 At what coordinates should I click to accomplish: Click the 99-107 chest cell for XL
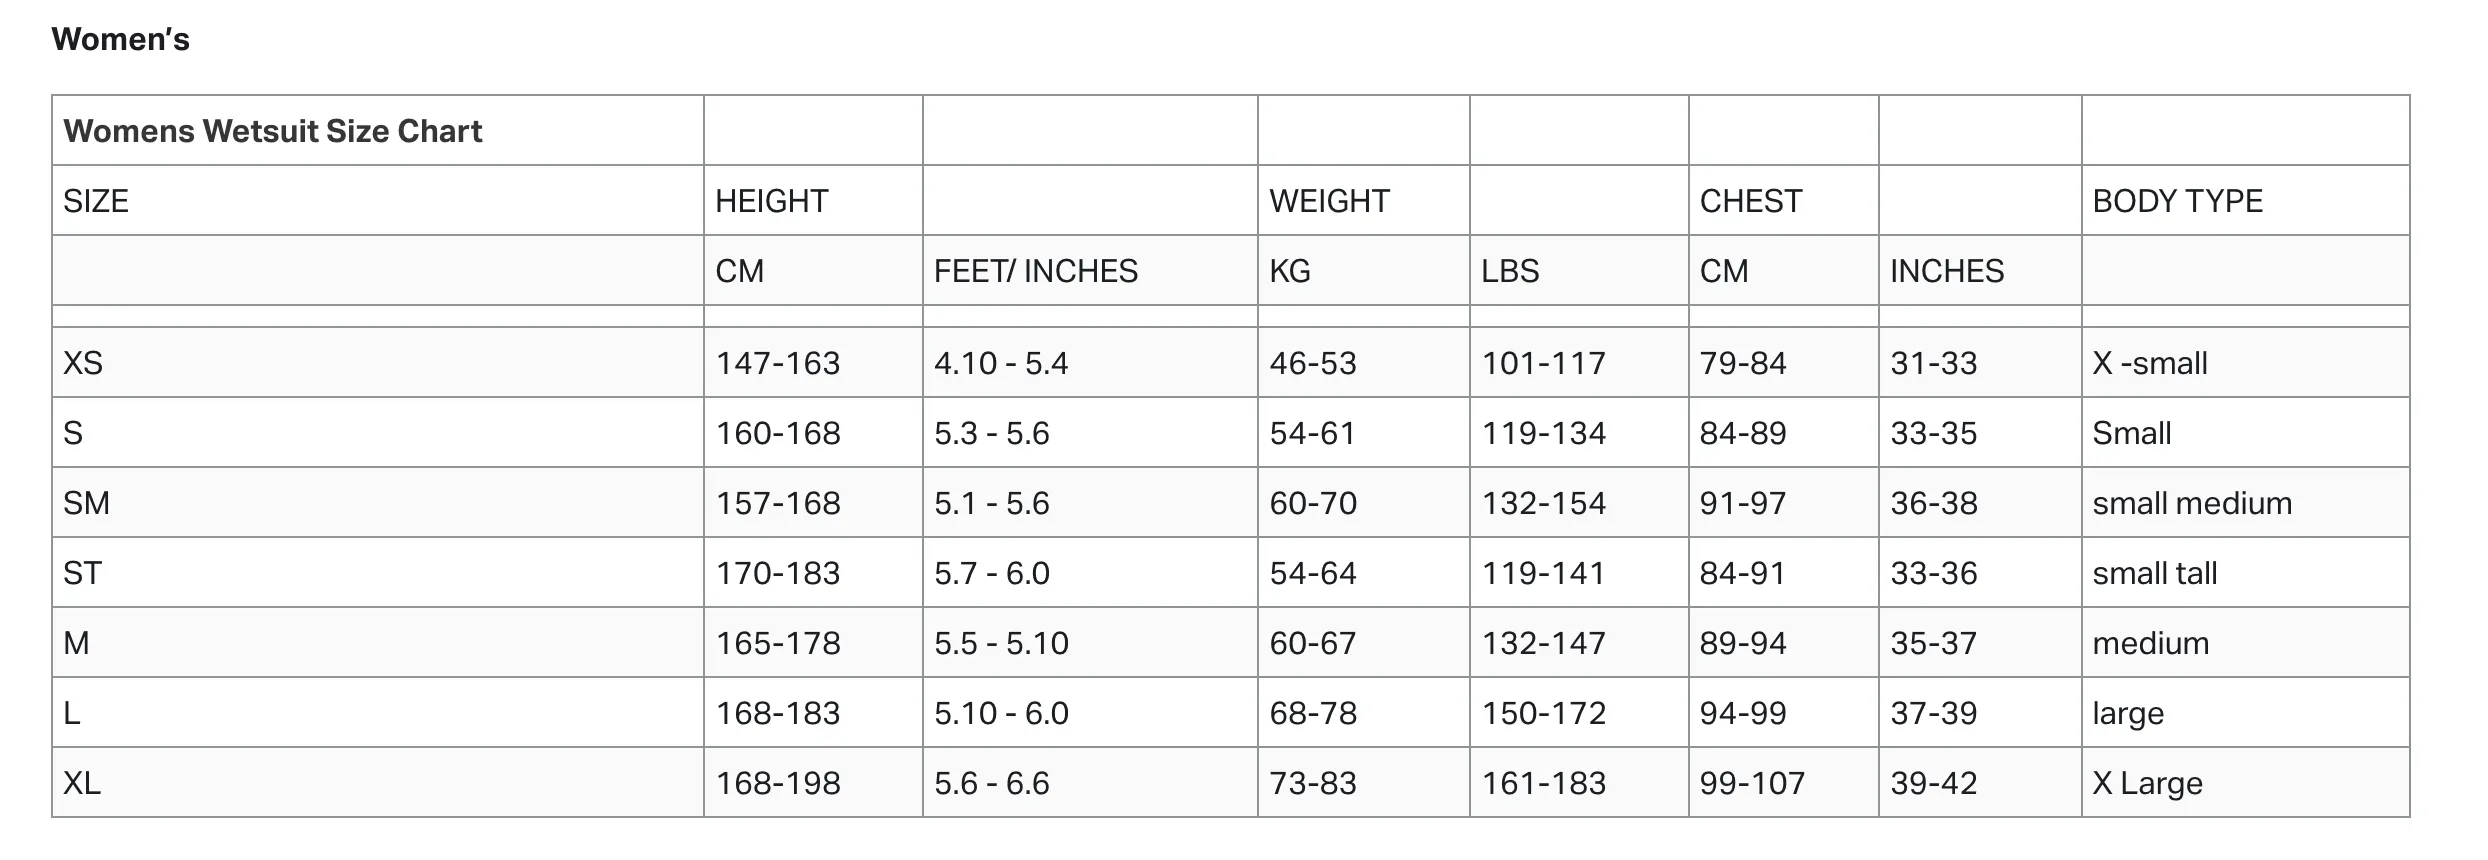(x=1784, y=782)
